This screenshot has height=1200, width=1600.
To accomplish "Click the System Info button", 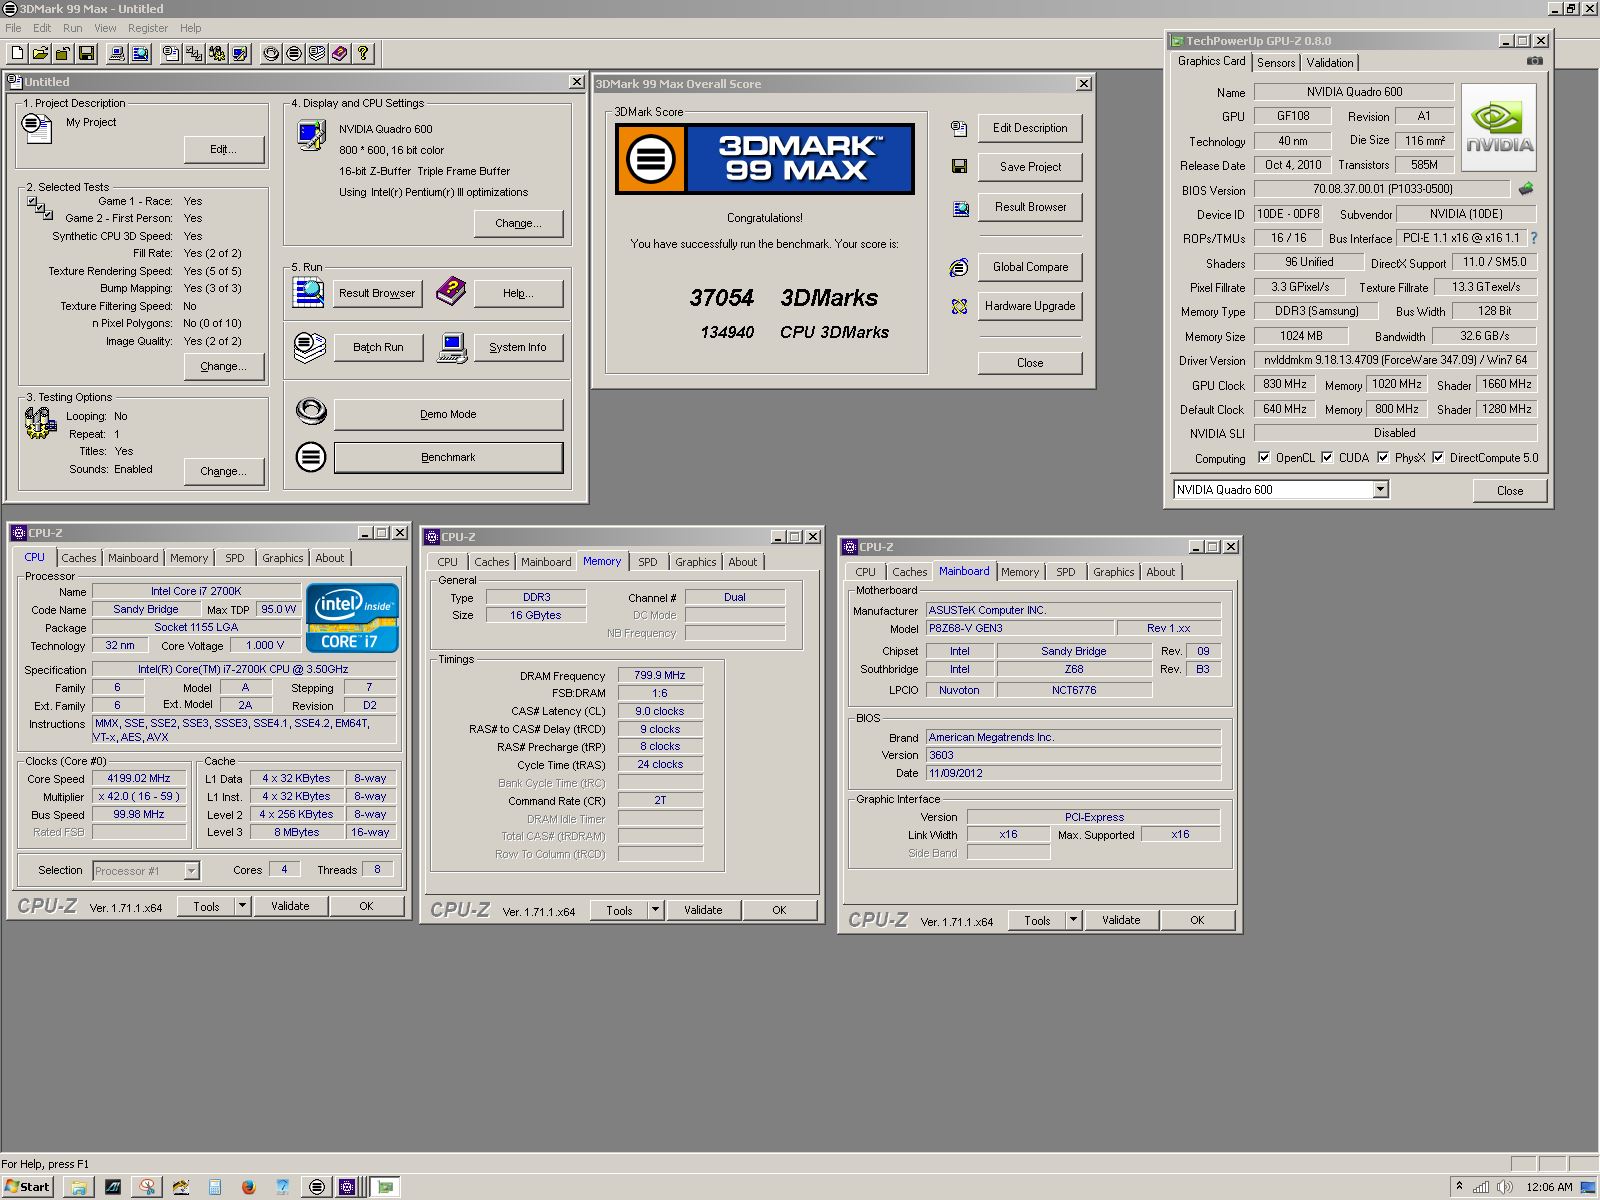I will pyautogui.click(x=518, y=347).
